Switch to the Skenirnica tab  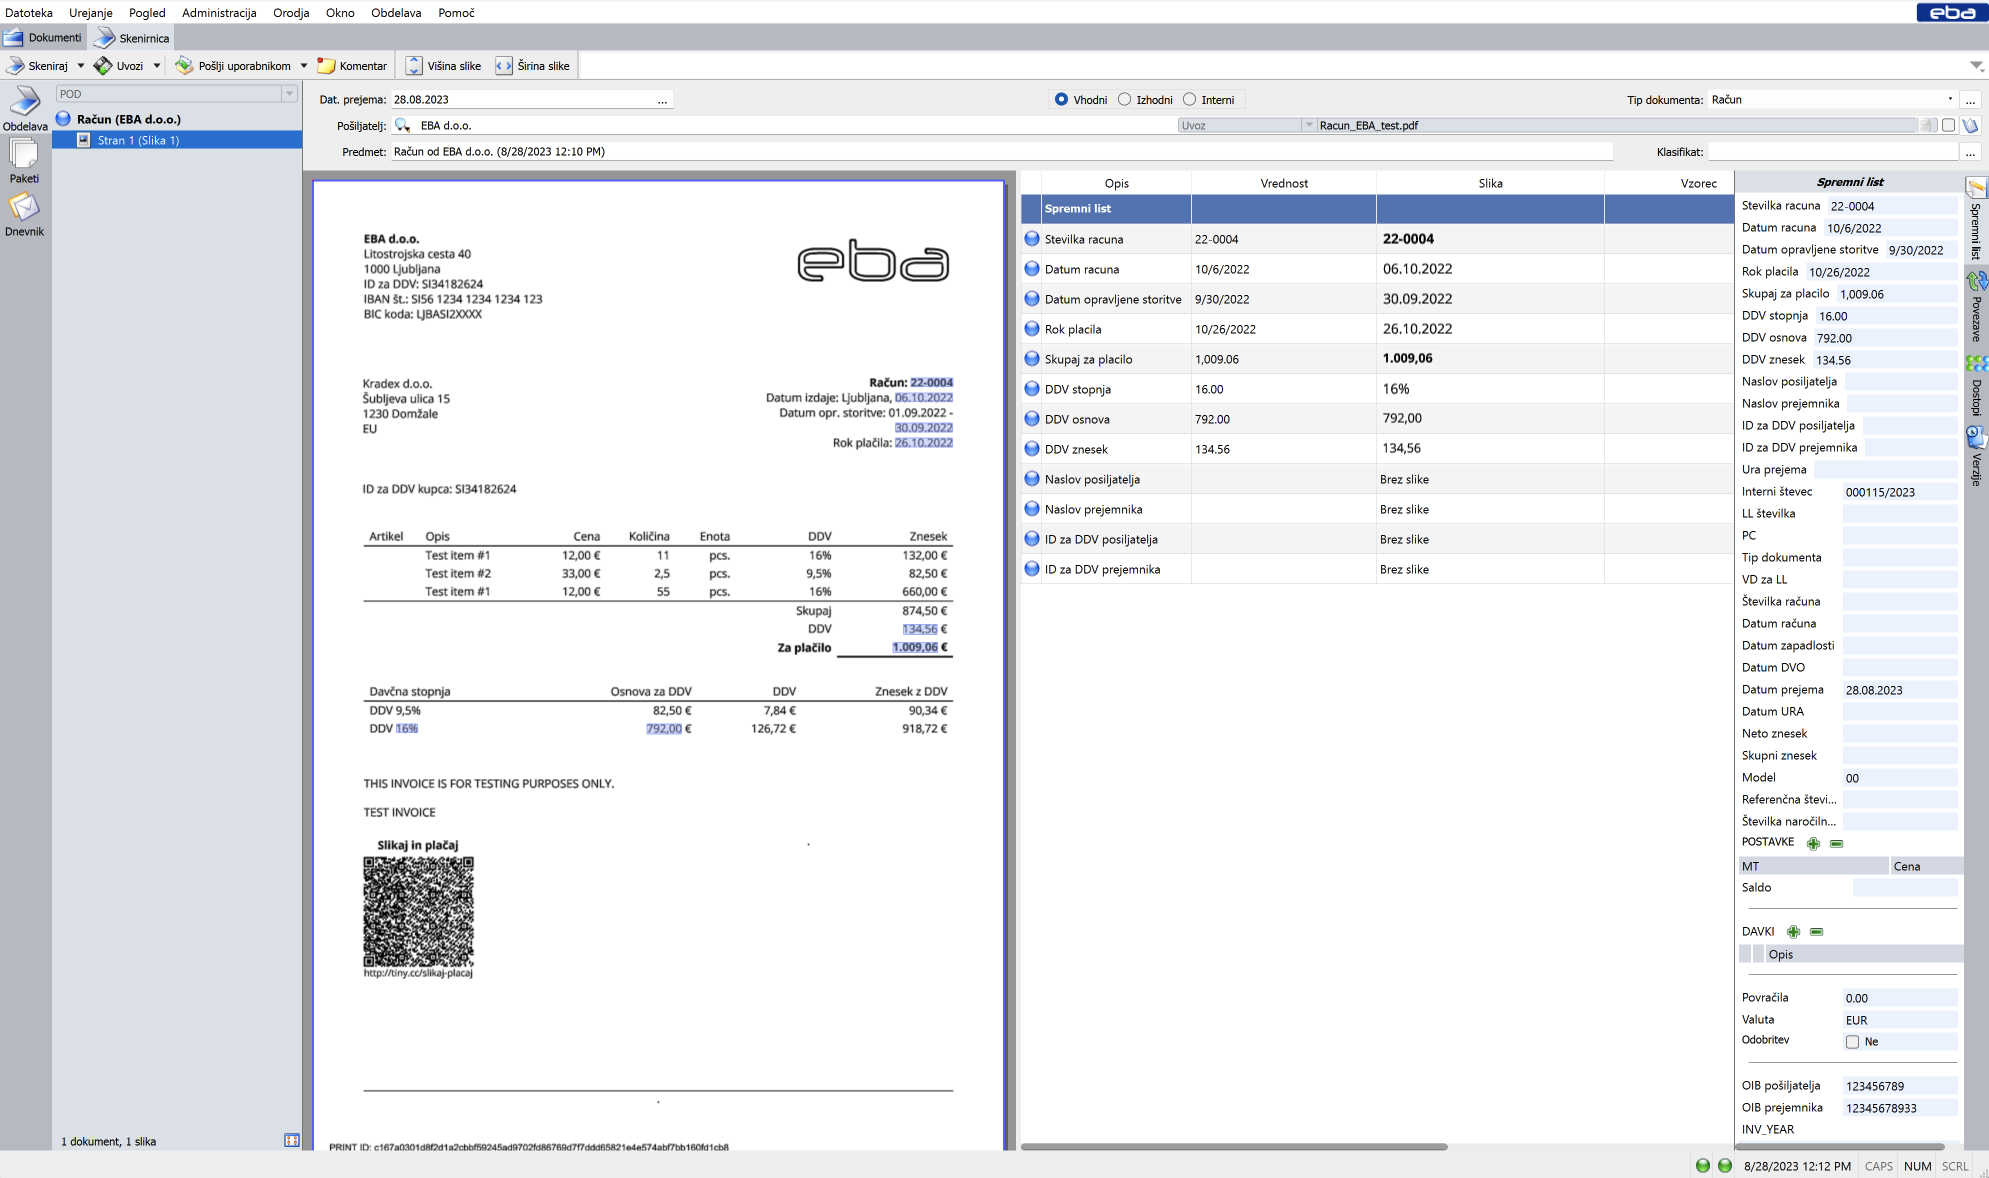[x=133, y=38]
